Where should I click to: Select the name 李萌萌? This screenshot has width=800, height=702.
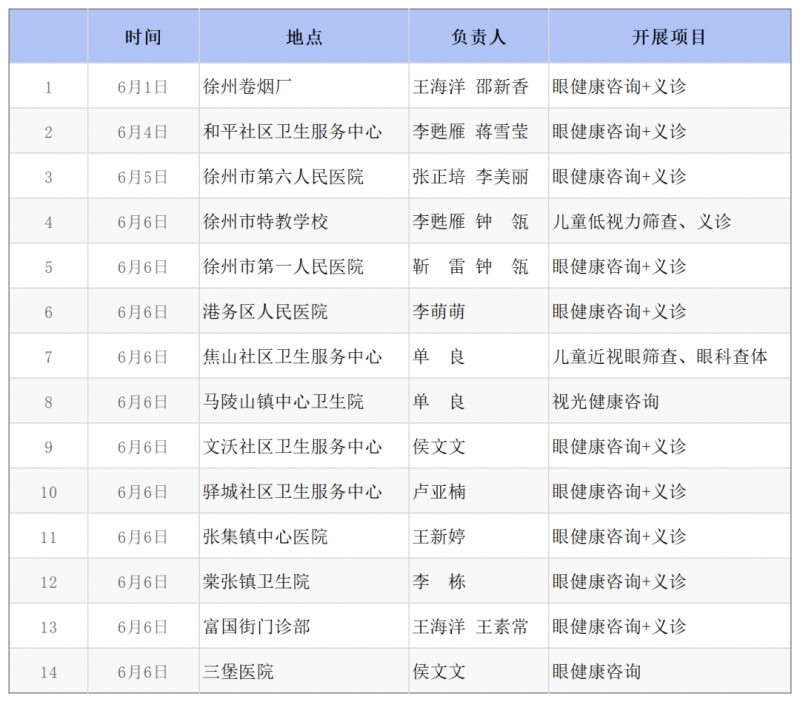click(439, 311)
